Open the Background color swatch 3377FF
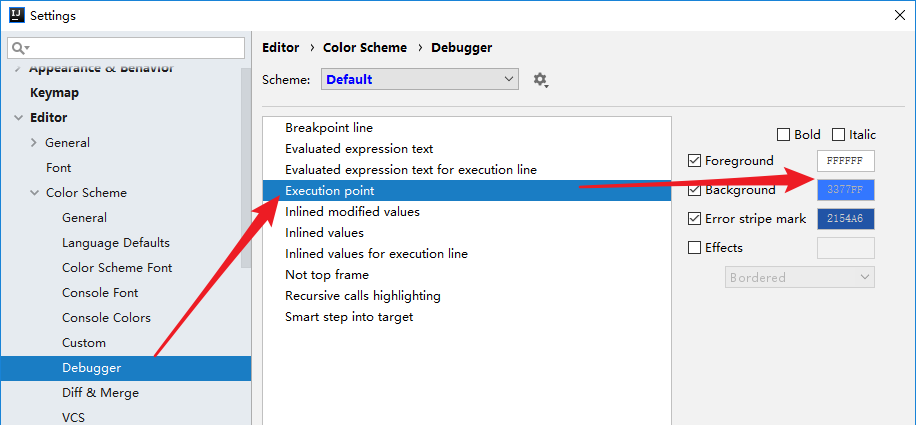Screen dimensions: 916x425 846,190
